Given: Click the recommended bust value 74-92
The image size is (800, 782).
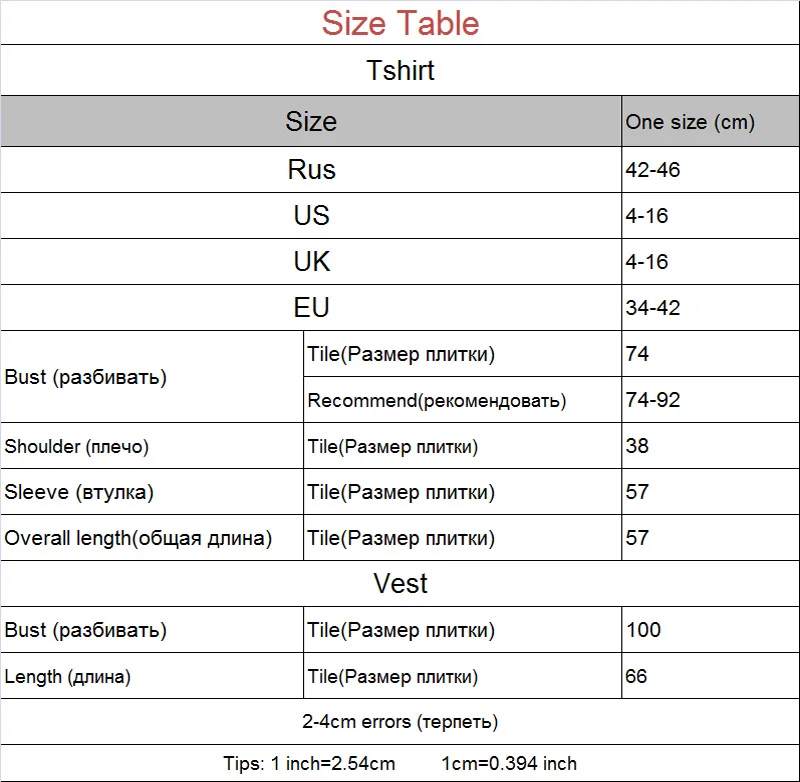Looking at the screenshot, I should point(653,400).
